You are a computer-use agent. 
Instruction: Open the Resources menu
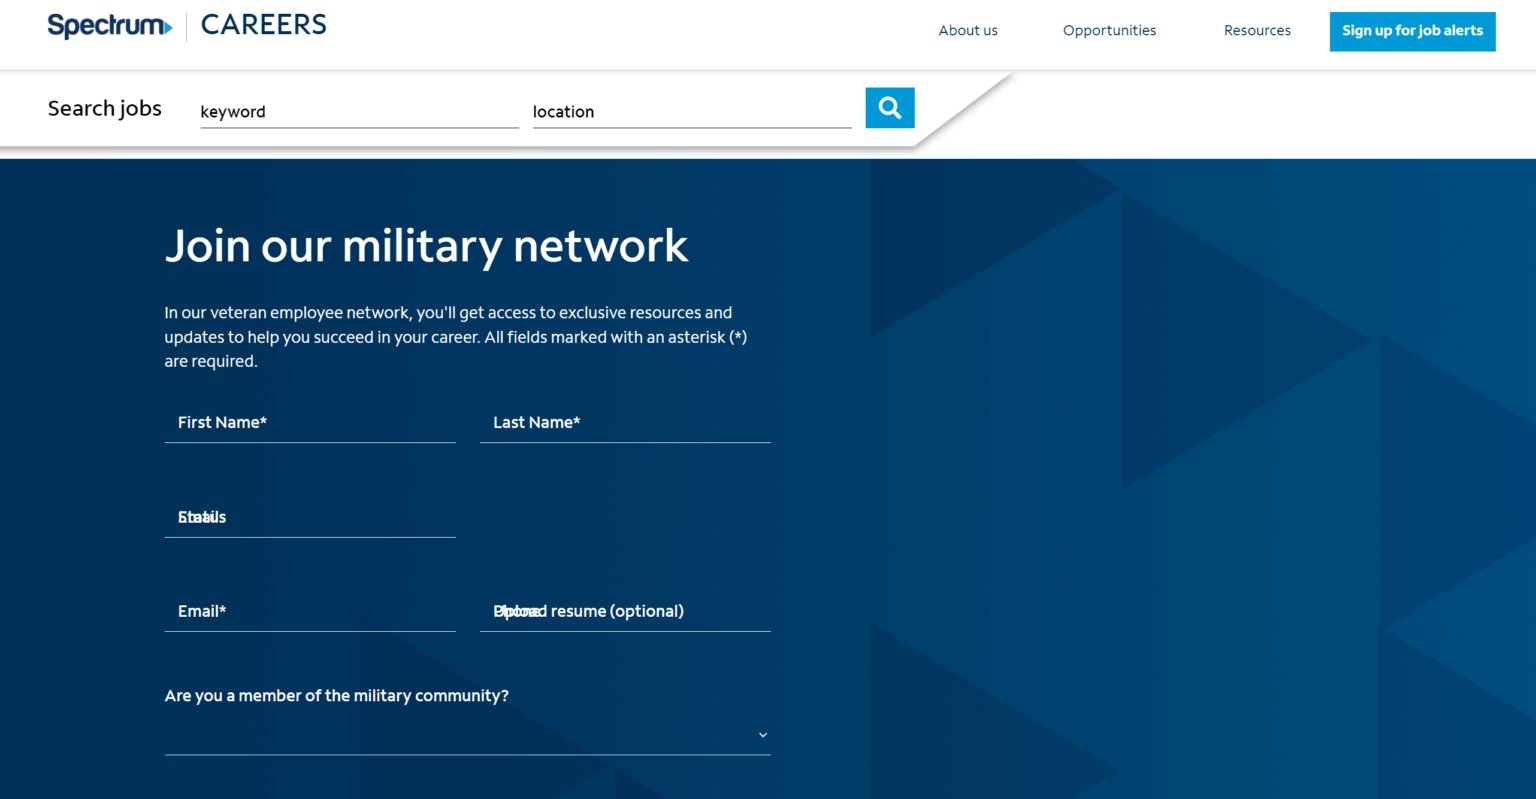[1257, 30]
